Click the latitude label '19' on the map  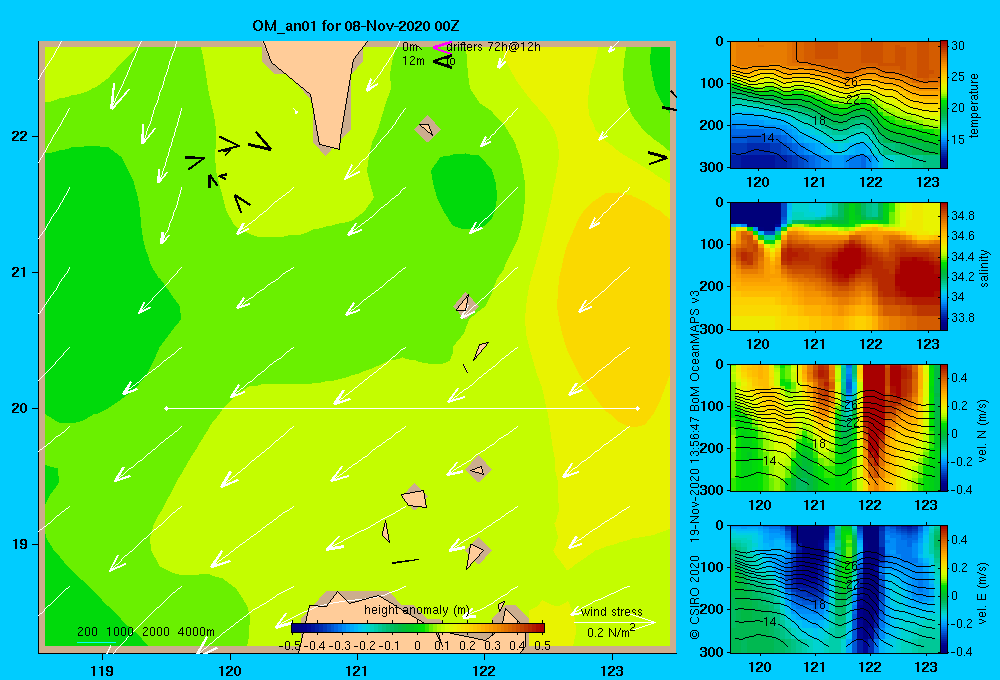pyautogui.click(x=19, y=544)
